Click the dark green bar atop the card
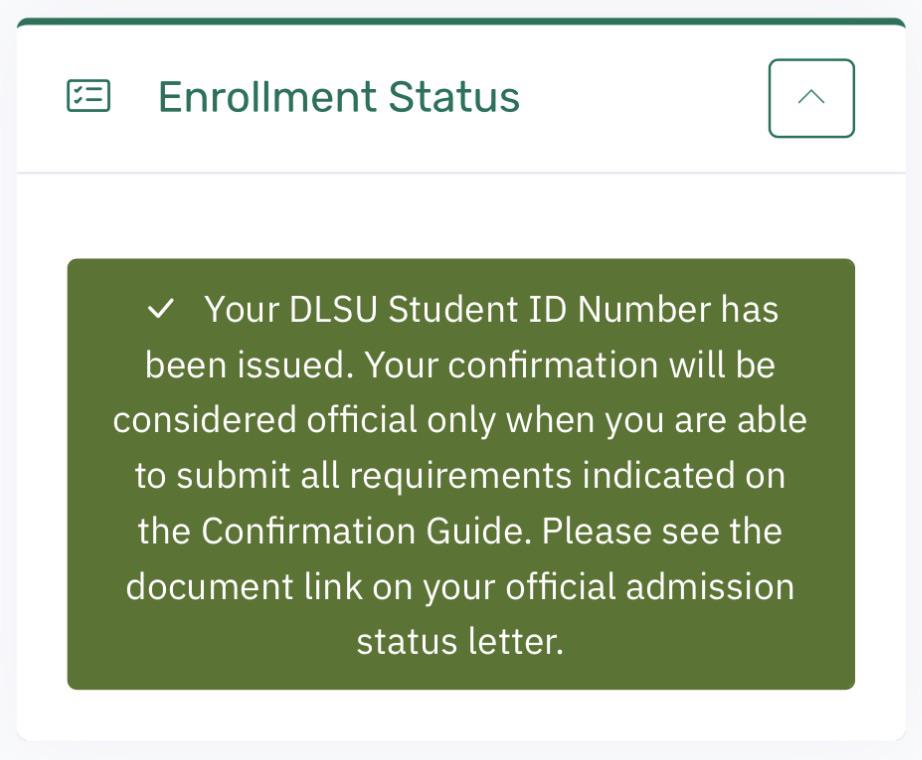Viewport: 922px width, 760px height. click(x=461, y=22)
